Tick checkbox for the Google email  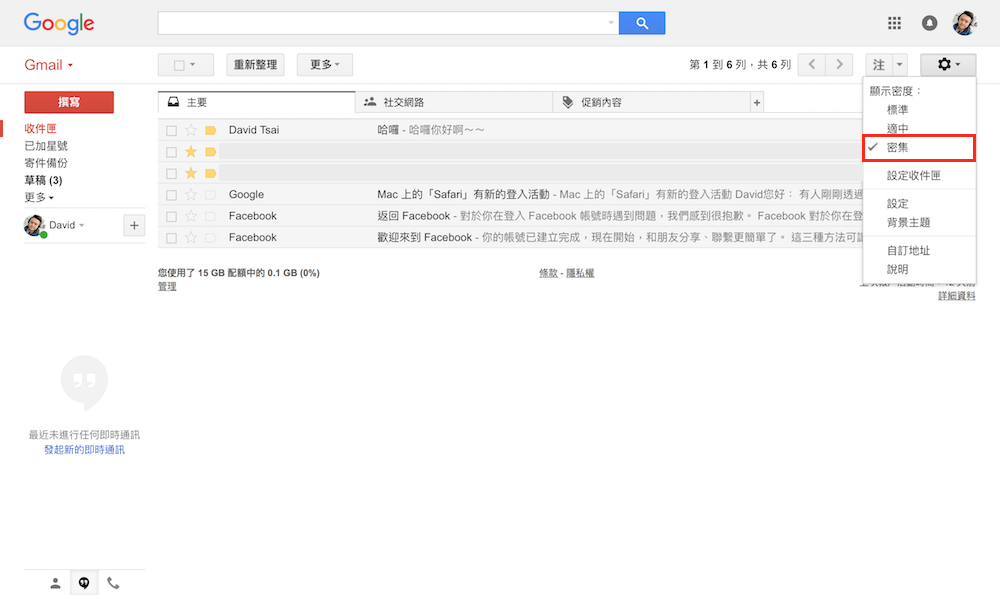tap(172, 195)
